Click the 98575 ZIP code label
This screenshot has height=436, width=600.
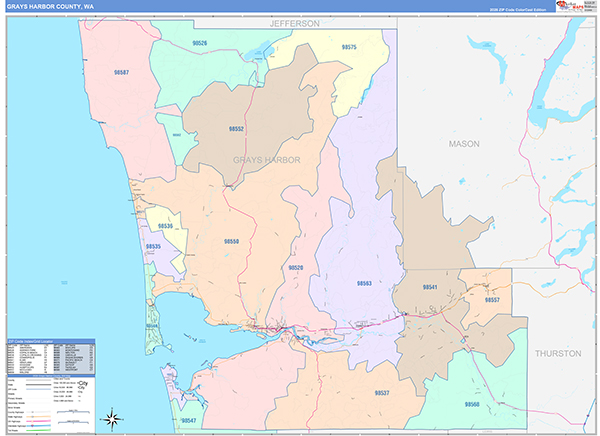tap(349, 47)
